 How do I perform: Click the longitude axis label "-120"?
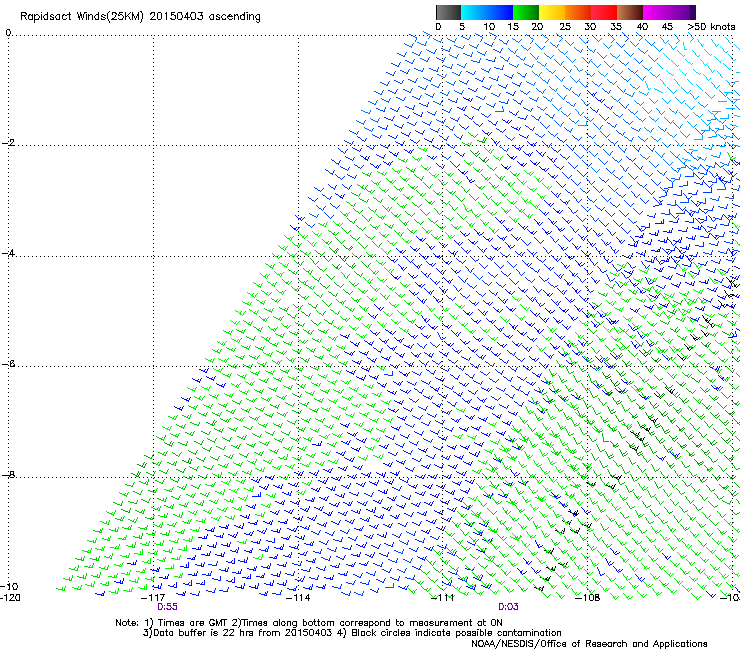coord(10,598)
